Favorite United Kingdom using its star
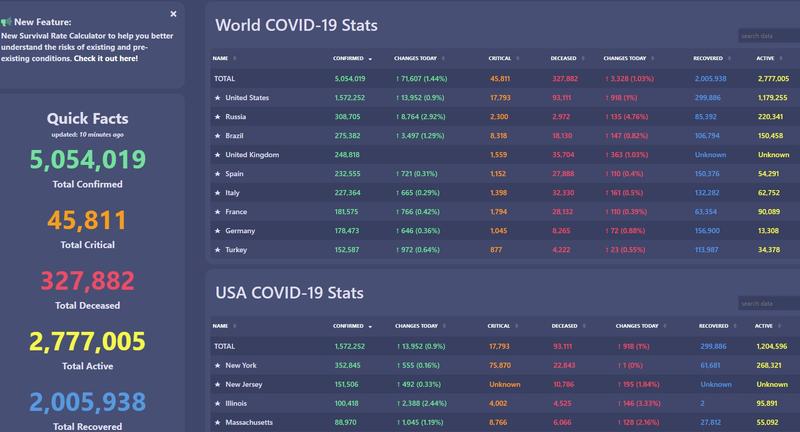This screenshot has height=432, width=800. tap(217, 155)
